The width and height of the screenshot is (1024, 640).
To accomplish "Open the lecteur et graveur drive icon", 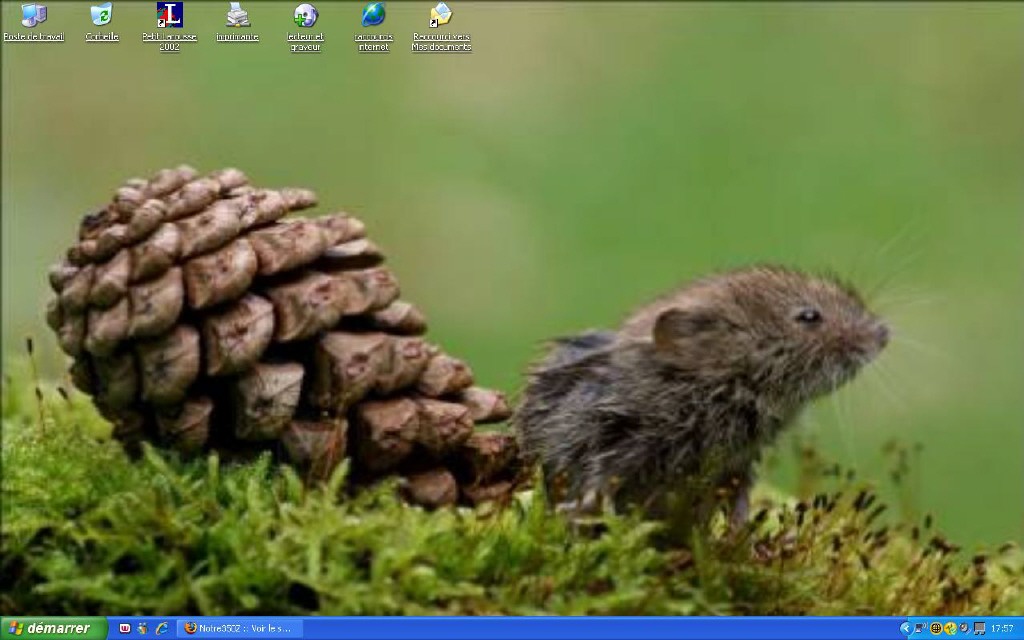I will (x=305, y=16).
